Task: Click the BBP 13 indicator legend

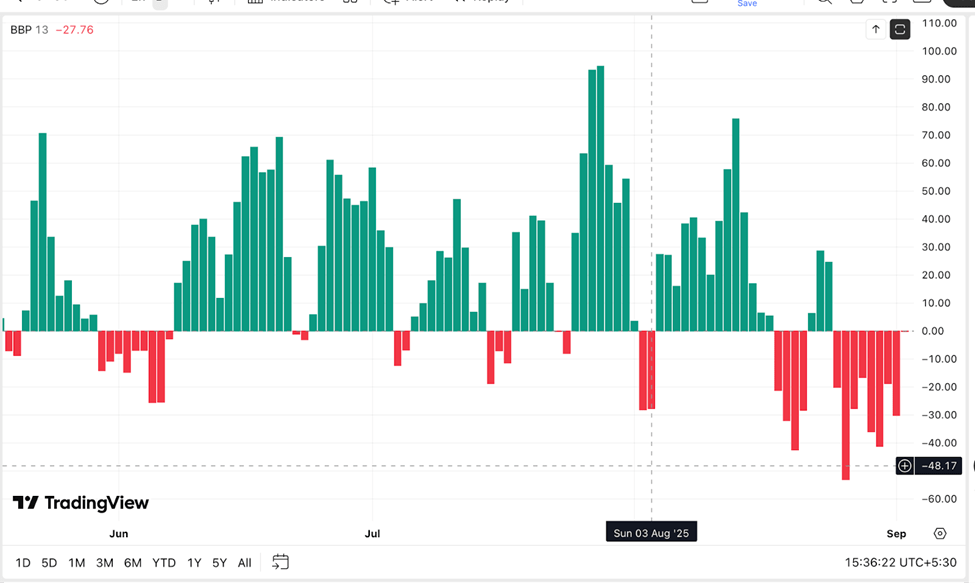Action: pyautogui.click(x=29, y=30)
